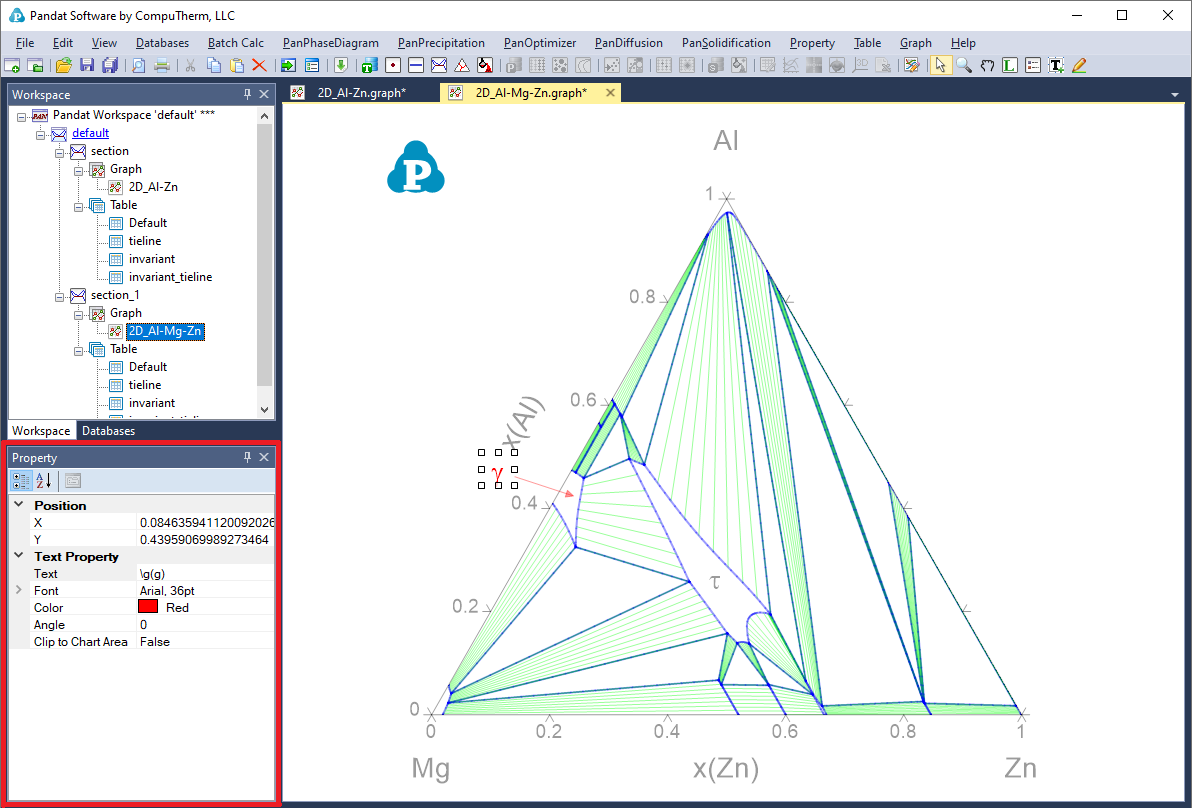
Task: Toggle Alphabetical sort in Property panel
Action: [x=43, y=481]
